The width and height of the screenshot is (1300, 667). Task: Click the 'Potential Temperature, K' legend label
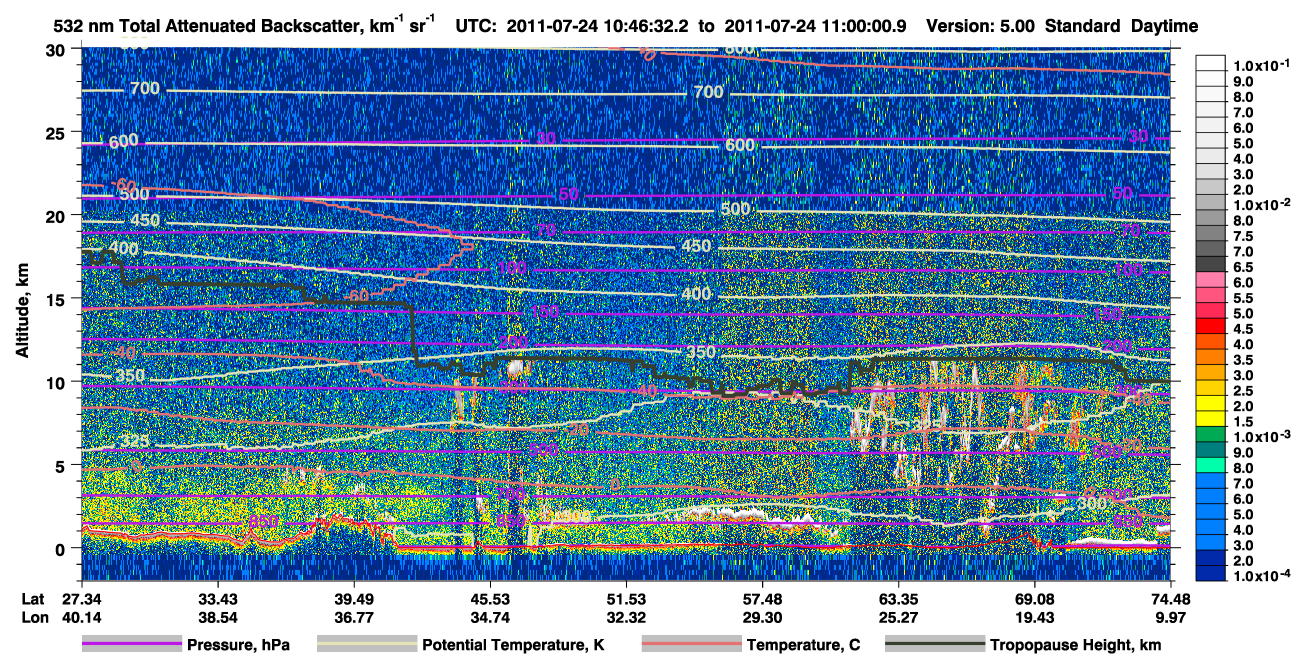513,646
